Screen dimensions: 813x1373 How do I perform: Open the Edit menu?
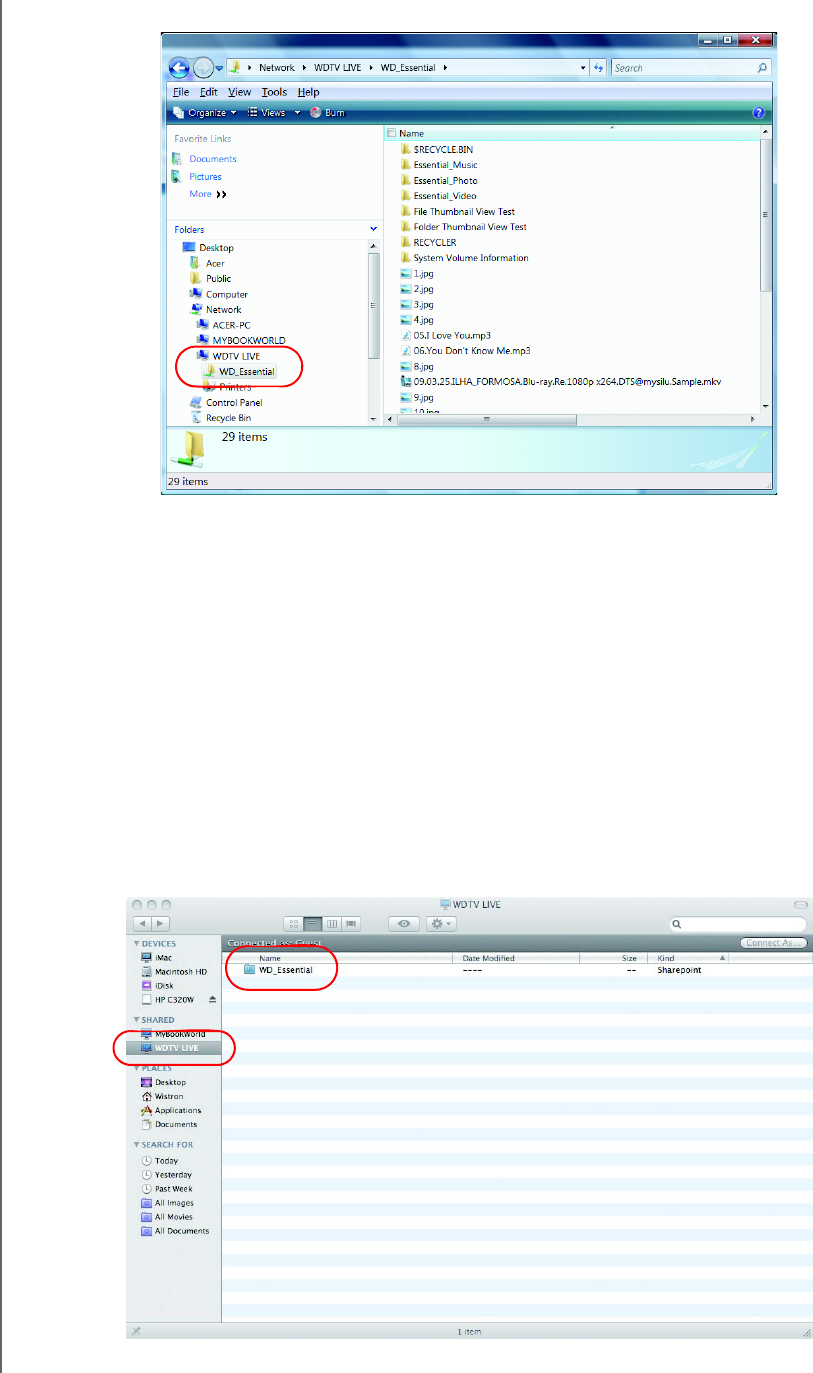(x=207, y=92)
